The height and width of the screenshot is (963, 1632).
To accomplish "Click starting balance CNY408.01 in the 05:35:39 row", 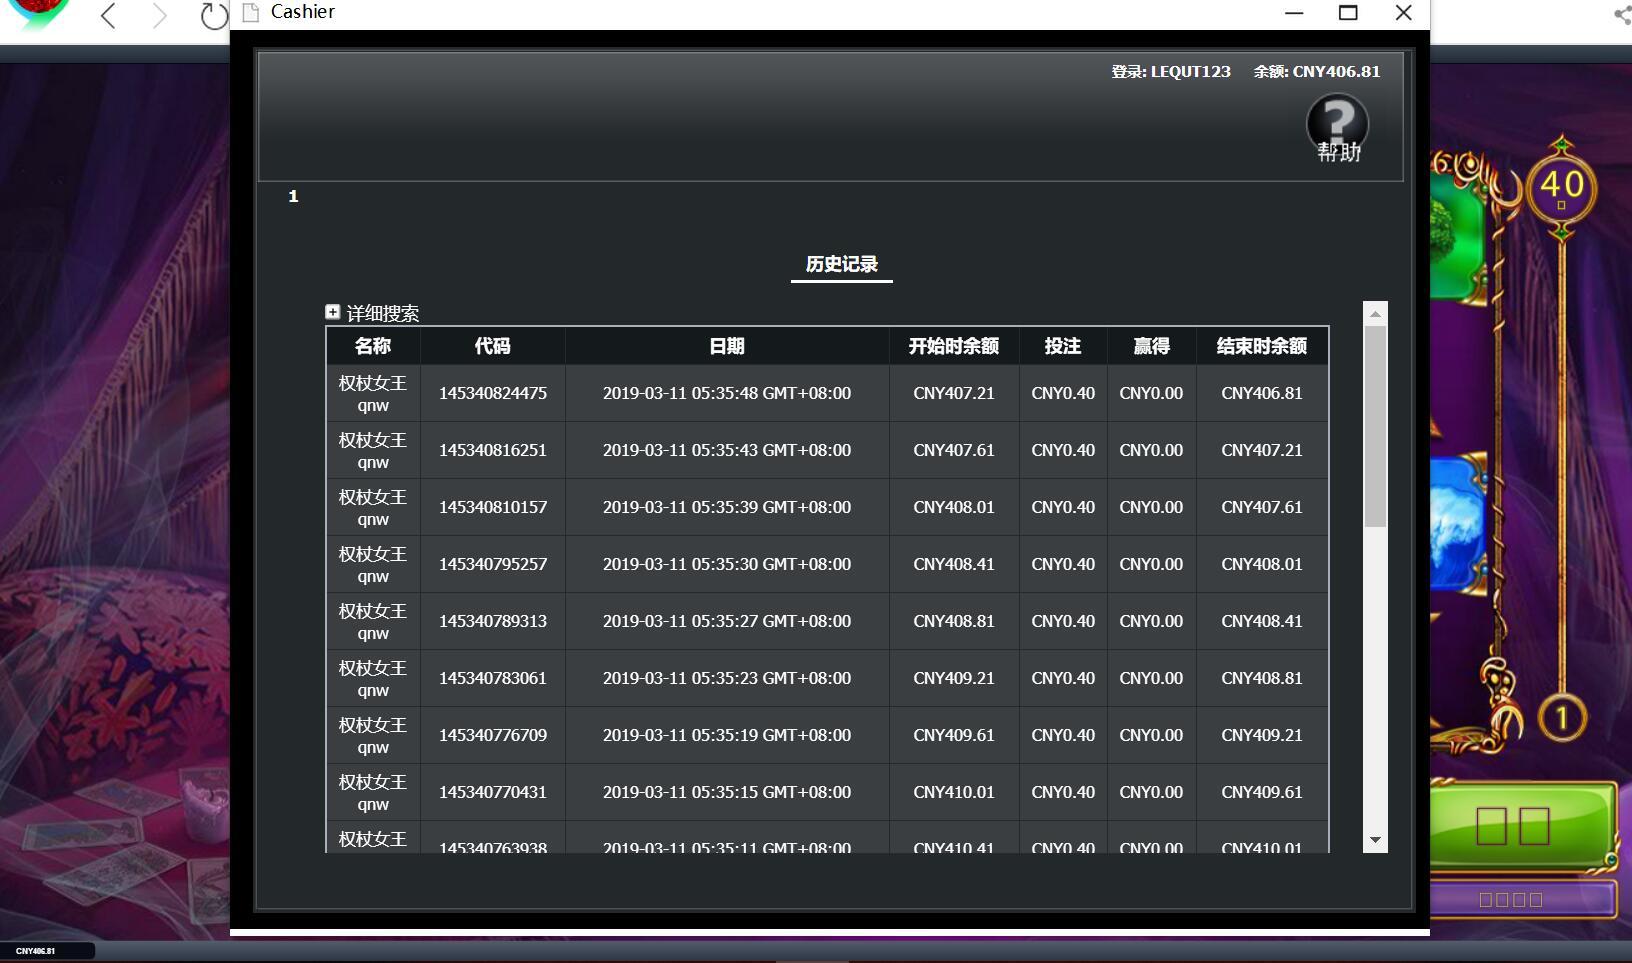I will pyautogui.click(x=954, y=507).
